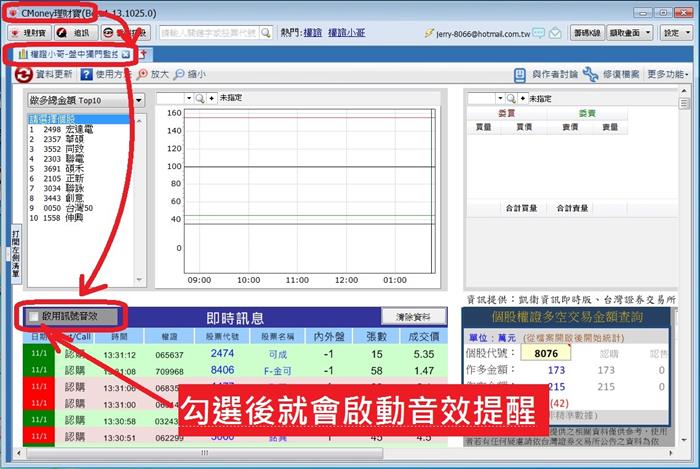Click the vertical scrollbar down arrow at right edge
The width and height of the screenshot is (700, 469).
coord(684,440)
